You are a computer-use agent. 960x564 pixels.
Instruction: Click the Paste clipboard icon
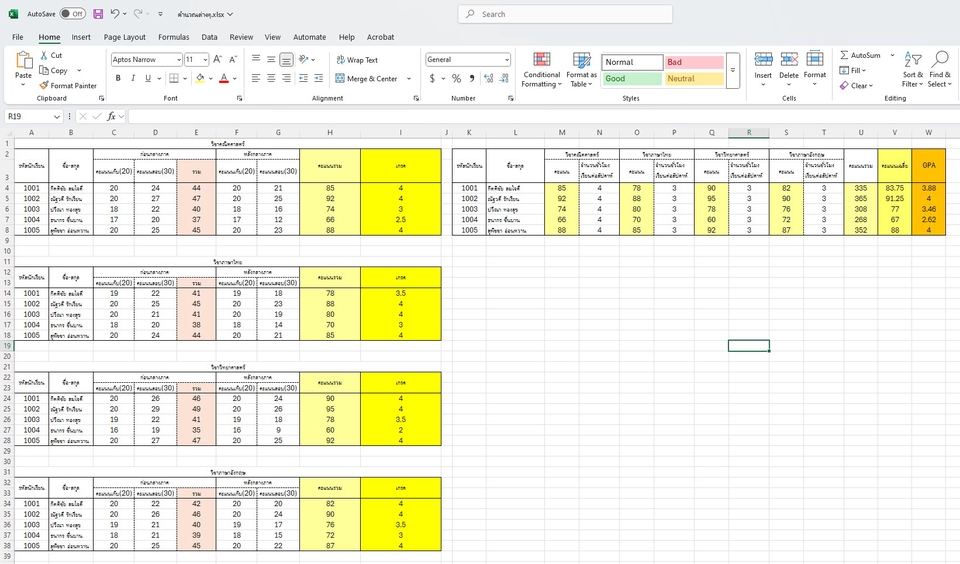(23, 61)
